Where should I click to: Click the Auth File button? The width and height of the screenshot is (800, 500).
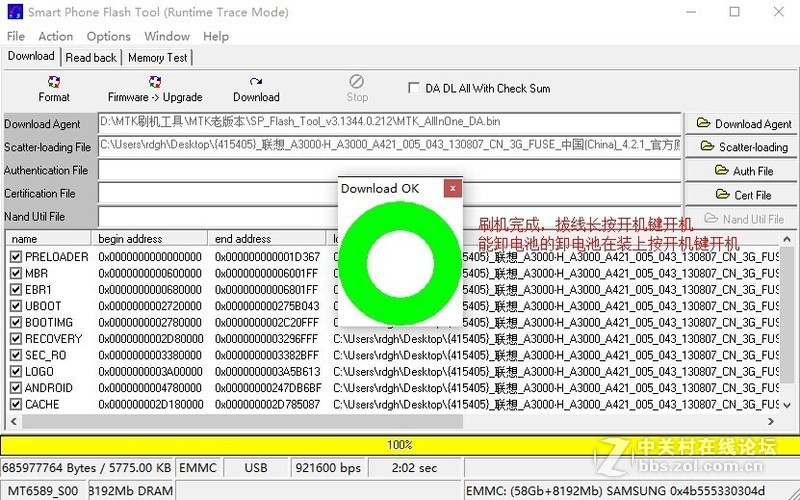coord(743,171)
